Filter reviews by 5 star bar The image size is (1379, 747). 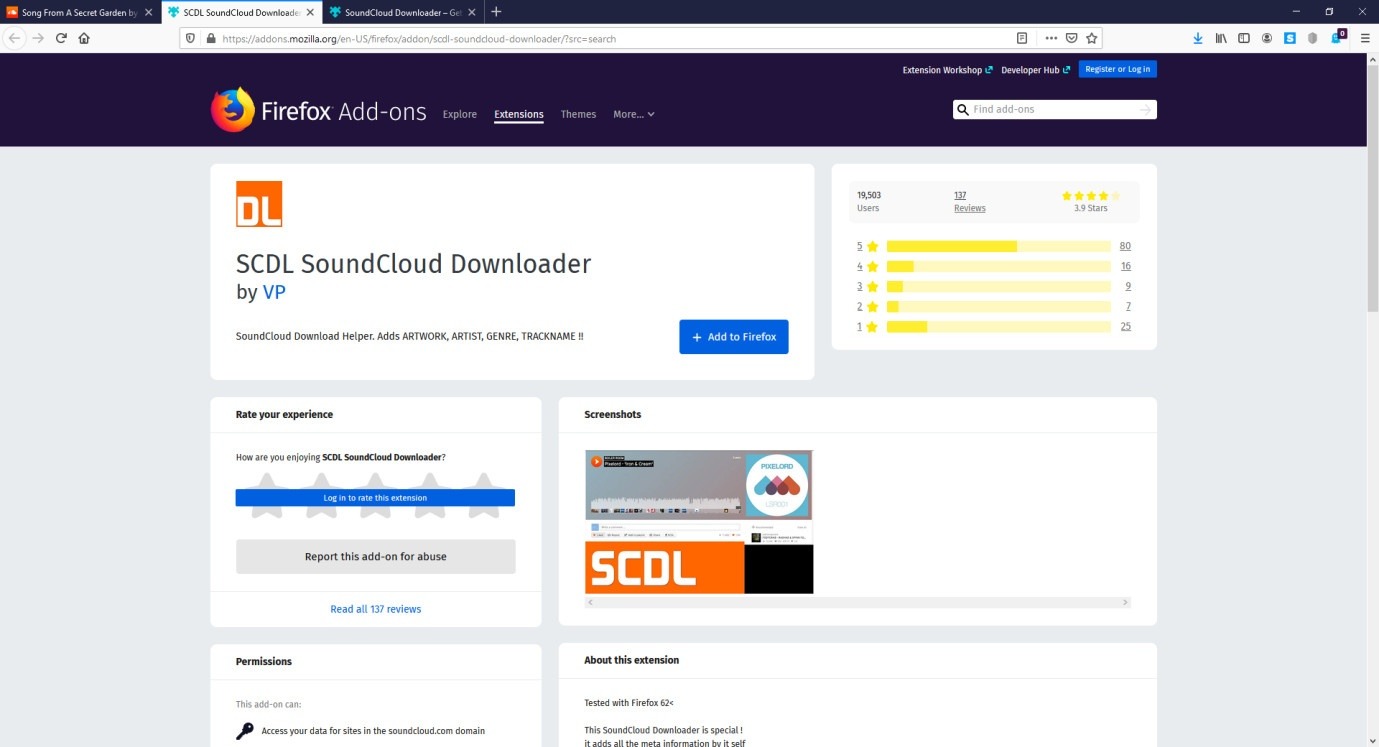click(998, 246)
